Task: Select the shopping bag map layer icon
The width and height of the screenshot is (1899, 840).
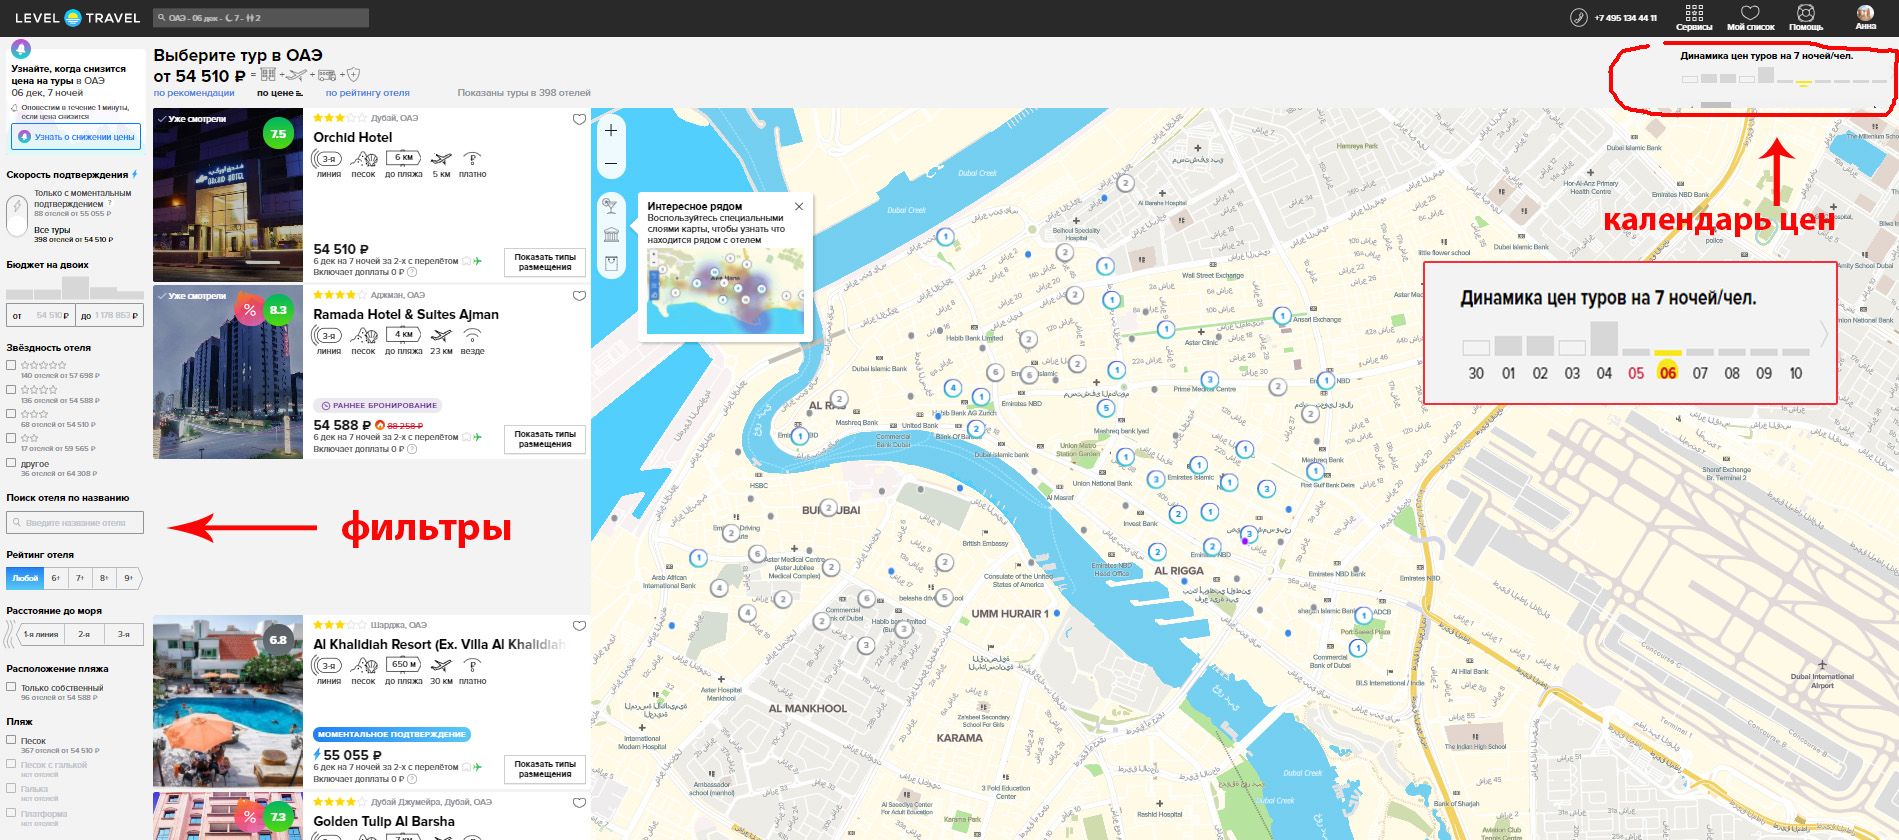Action: [611, 263]
